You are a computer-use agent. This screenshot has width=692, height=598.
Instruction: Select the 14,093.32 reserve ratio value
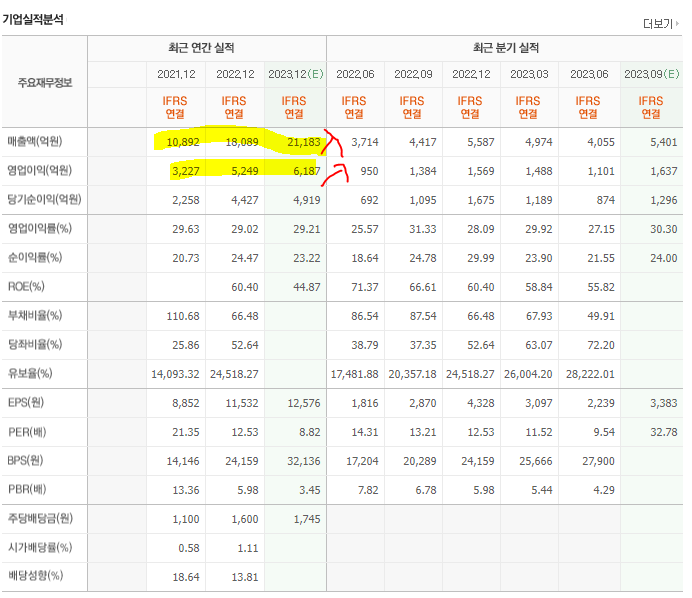[175, 374]
